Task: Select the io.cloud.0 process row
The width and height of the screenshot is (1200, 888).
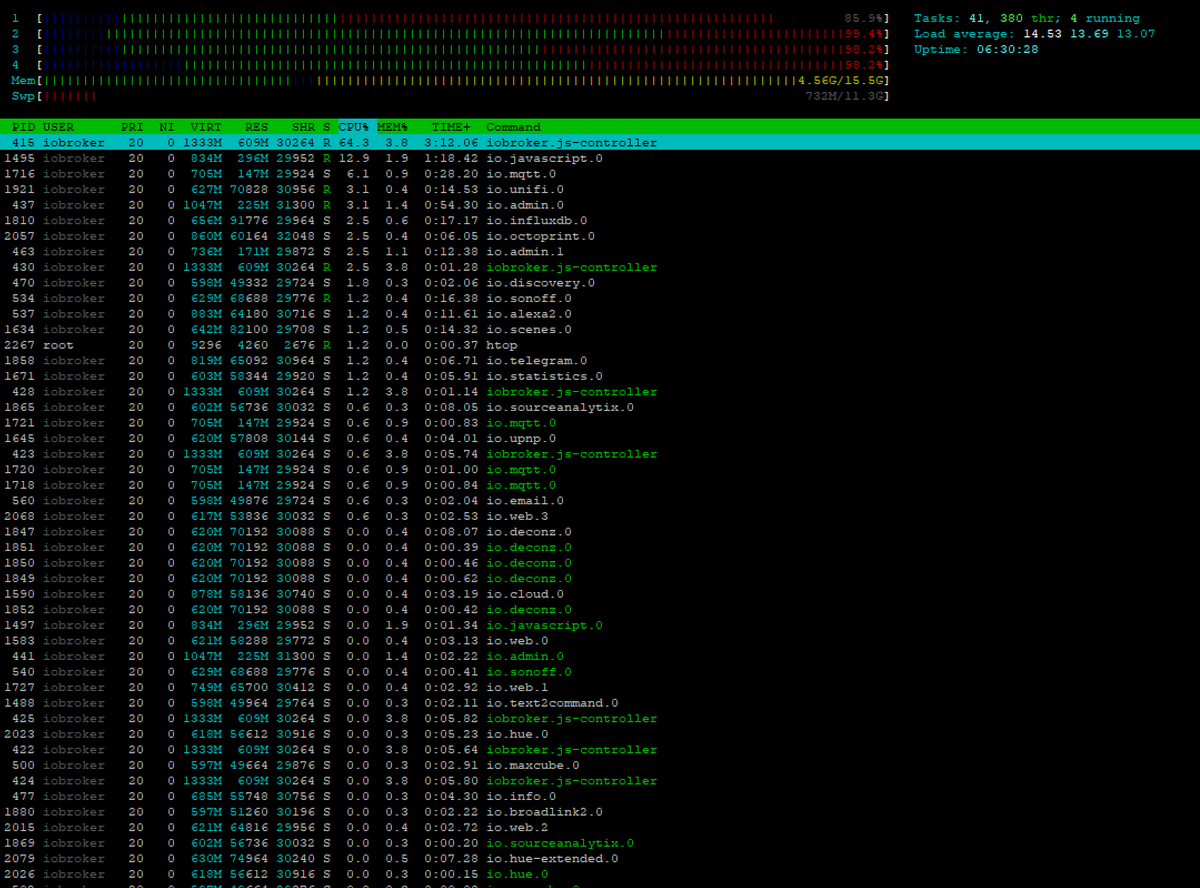Action: tap(600, 594)
